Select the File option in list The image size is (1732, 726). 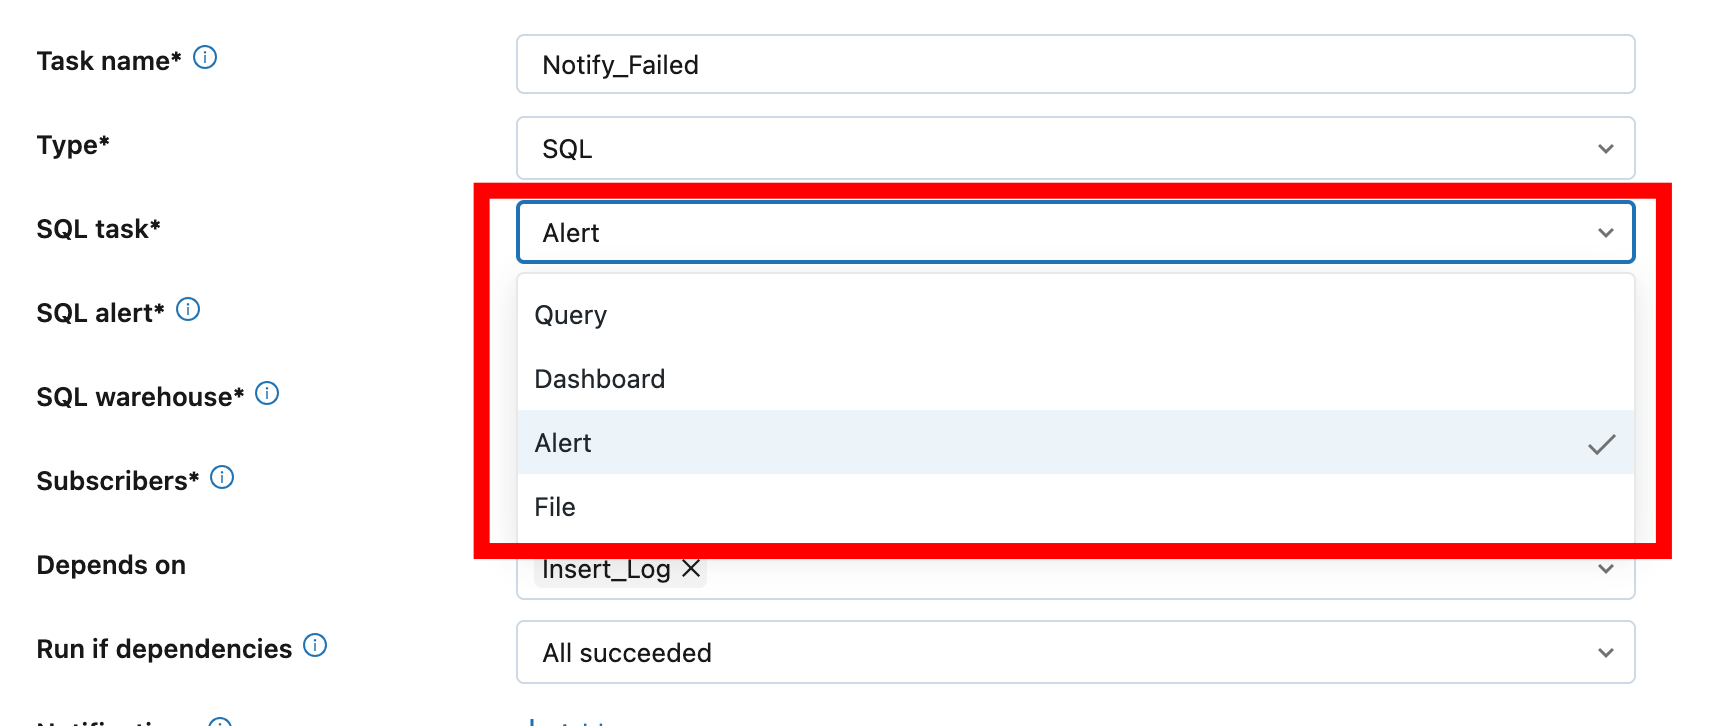(1075, 507)
